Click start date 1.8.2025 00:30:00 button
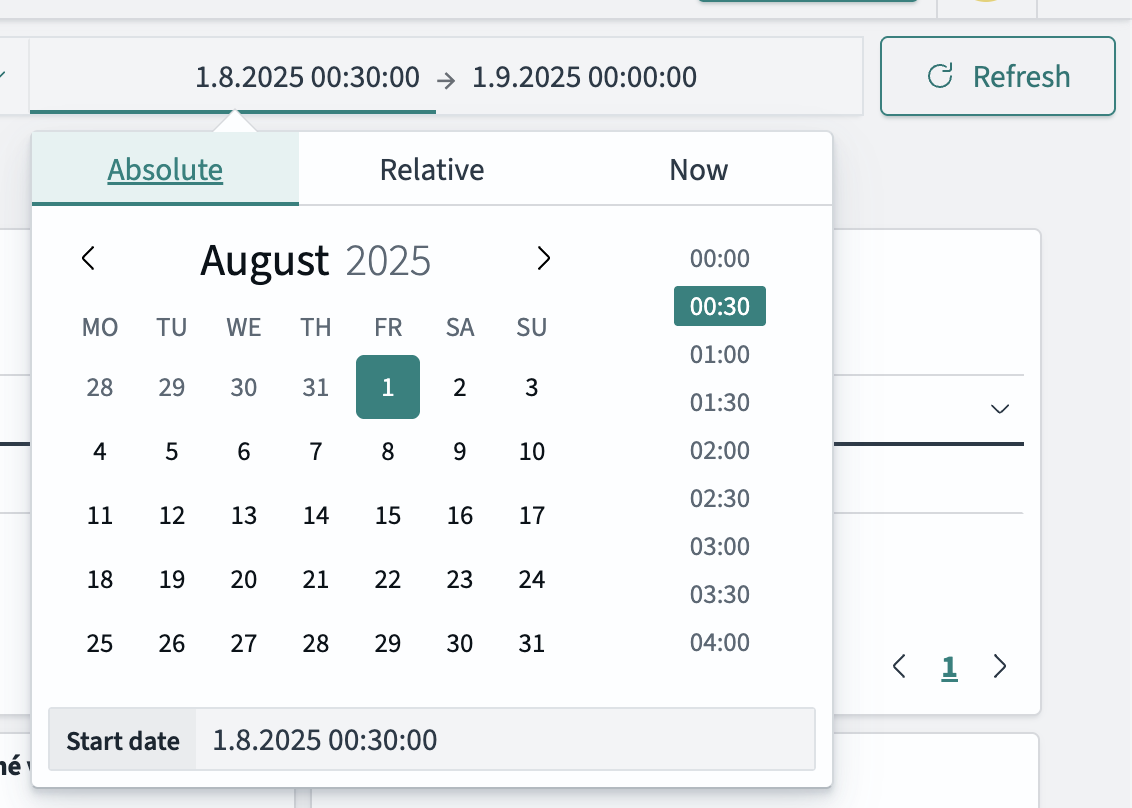The image size is (1132, 808). (x=307, y=77)
